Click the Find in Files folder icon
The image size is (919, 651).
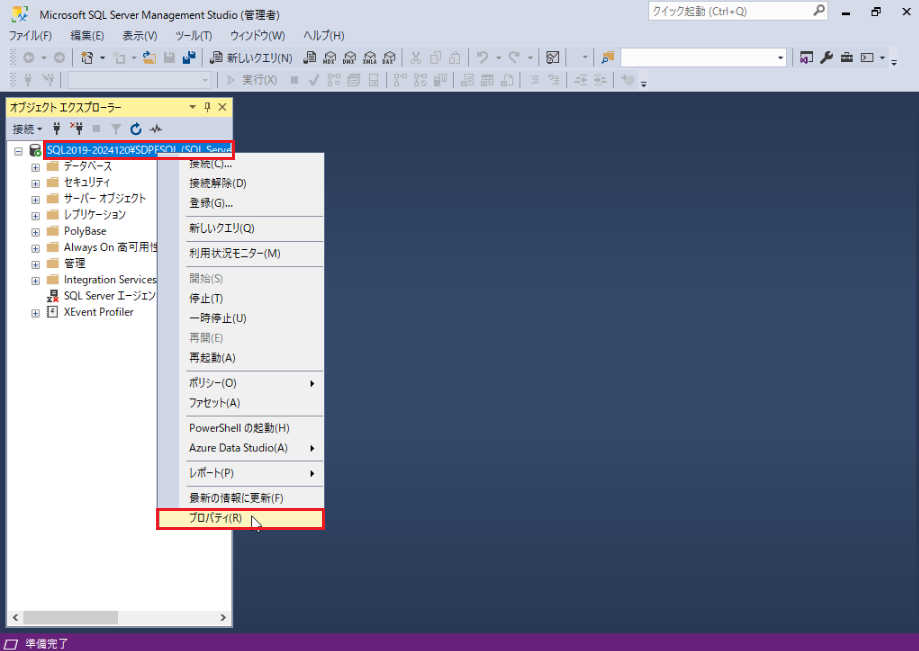click(x=607, y=57)
